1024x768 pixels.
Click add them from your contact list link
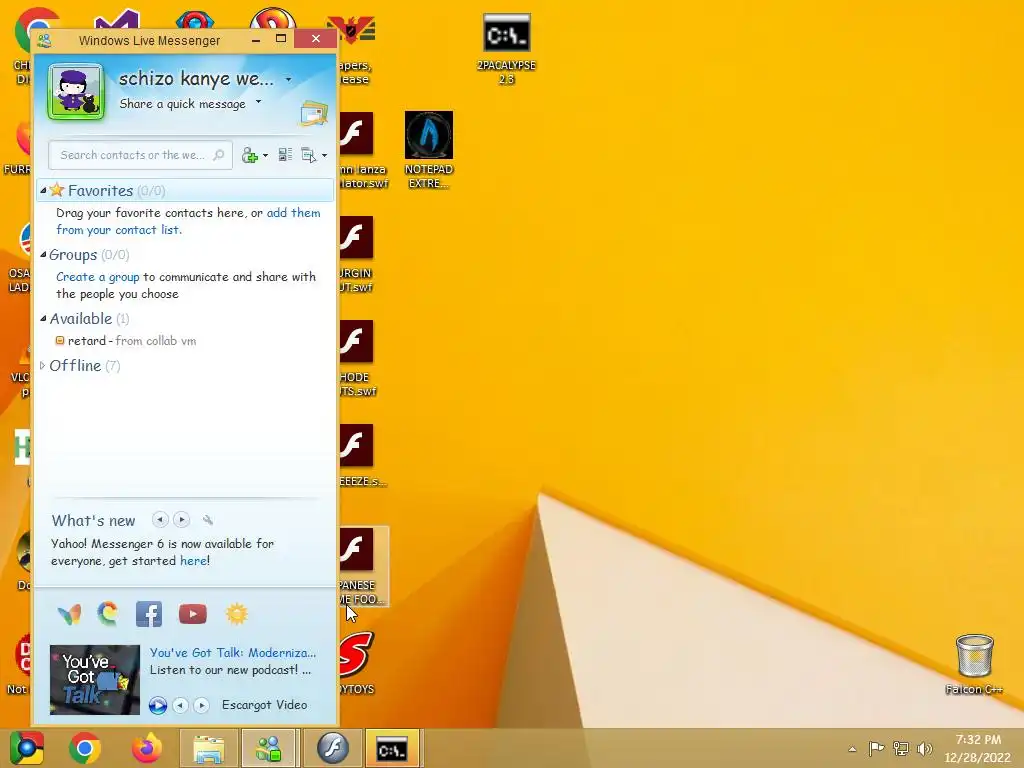pyautogui.click(x=188, y=221)
